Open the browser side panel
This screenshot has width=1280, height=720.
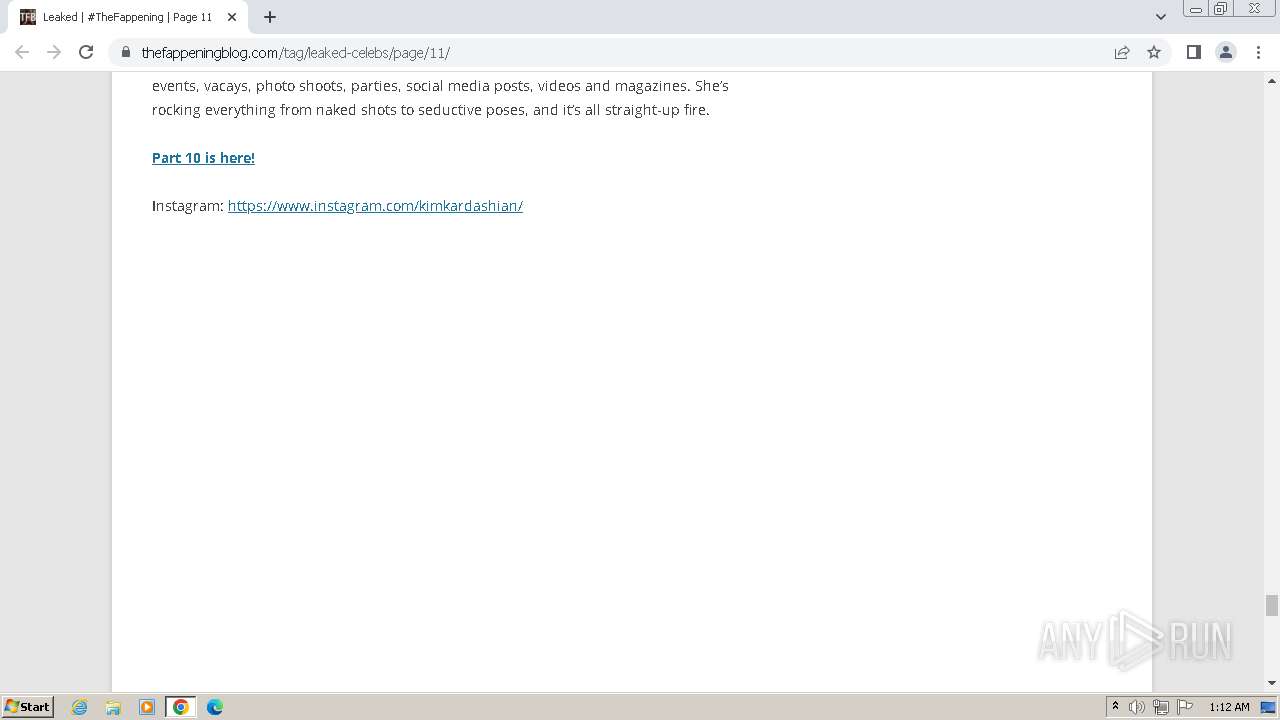tap(1193, 52)
